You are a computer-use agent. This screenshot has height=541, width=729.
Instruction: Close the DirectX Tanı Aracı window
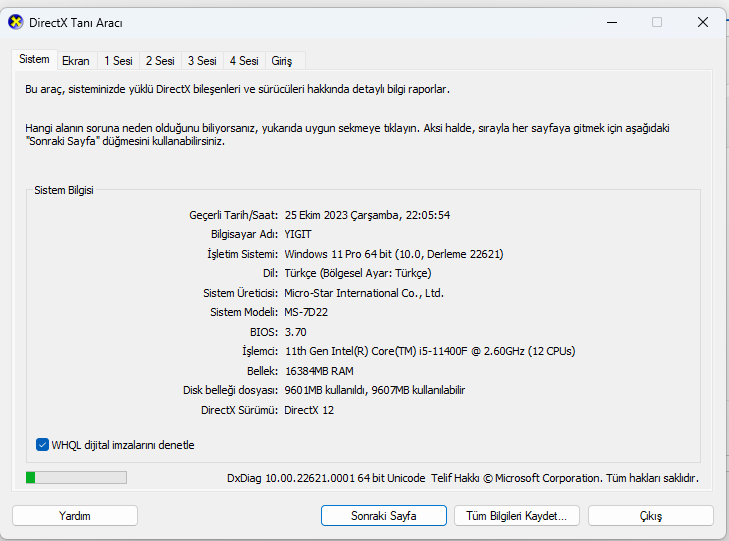(x=702, y=22)
